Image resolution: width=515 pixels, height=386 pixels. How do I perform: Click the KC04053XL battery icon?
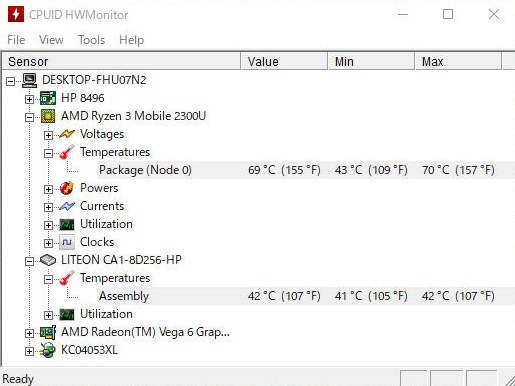[48, 350]
